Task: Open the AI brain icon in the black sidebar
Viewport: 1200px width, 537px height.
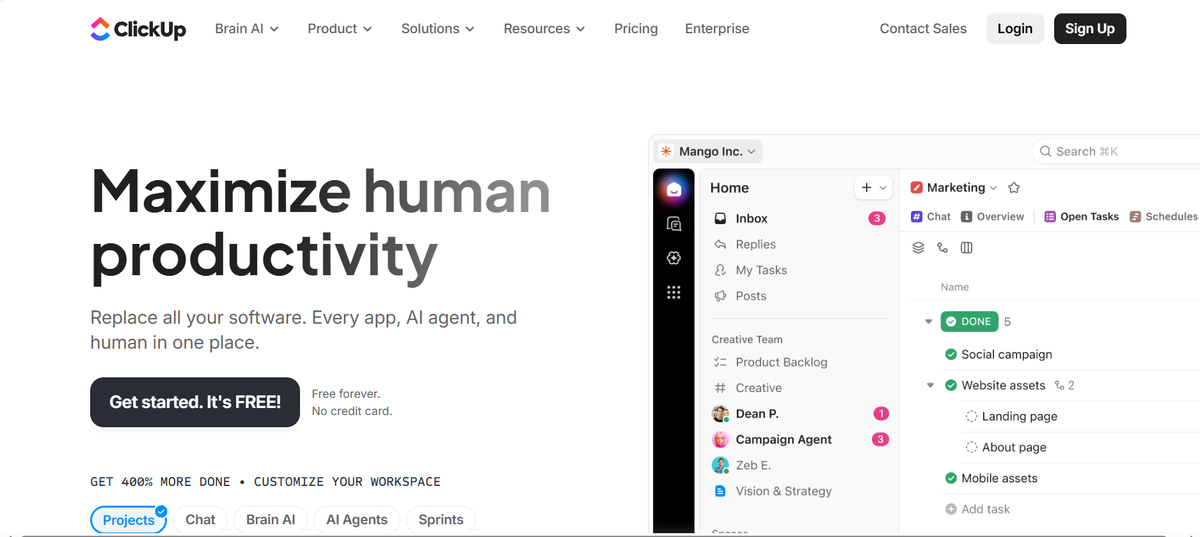Action: point(674,258)
